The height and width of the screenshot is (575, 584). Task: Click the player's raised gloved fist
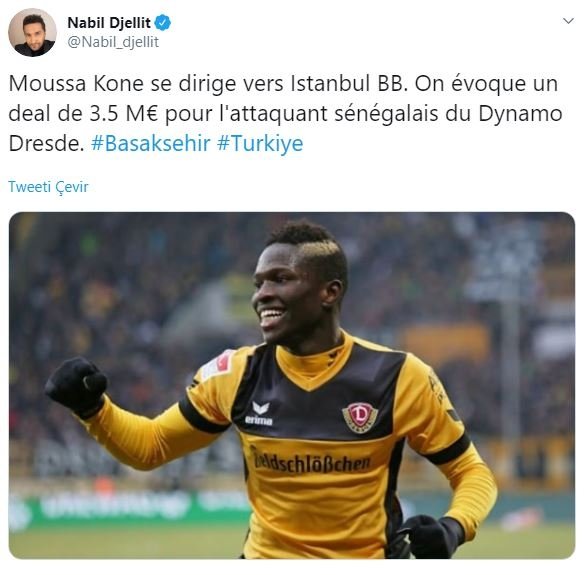[x=76, y=384]
